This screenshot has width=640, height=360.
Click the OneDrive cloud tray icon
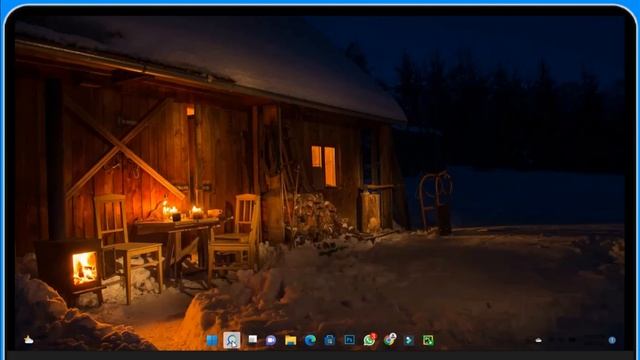[538, 340]
